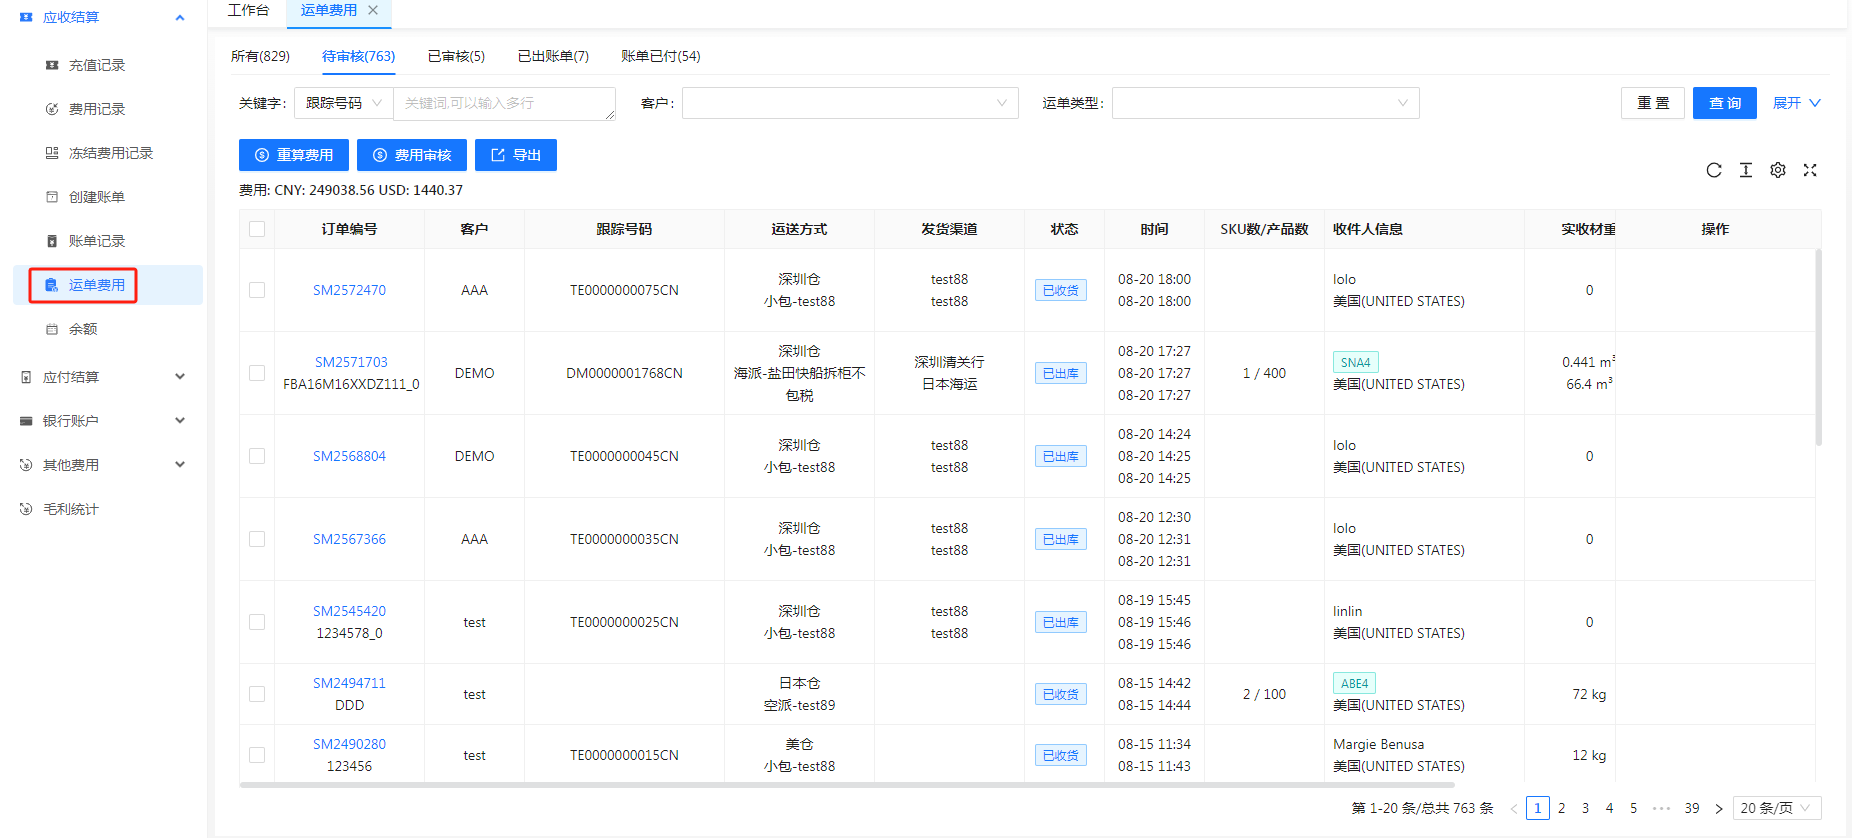Expand the 银行账户 menu group
Image resolution: width=1852 pixels, height=838 pixels.
click(180, 421)
